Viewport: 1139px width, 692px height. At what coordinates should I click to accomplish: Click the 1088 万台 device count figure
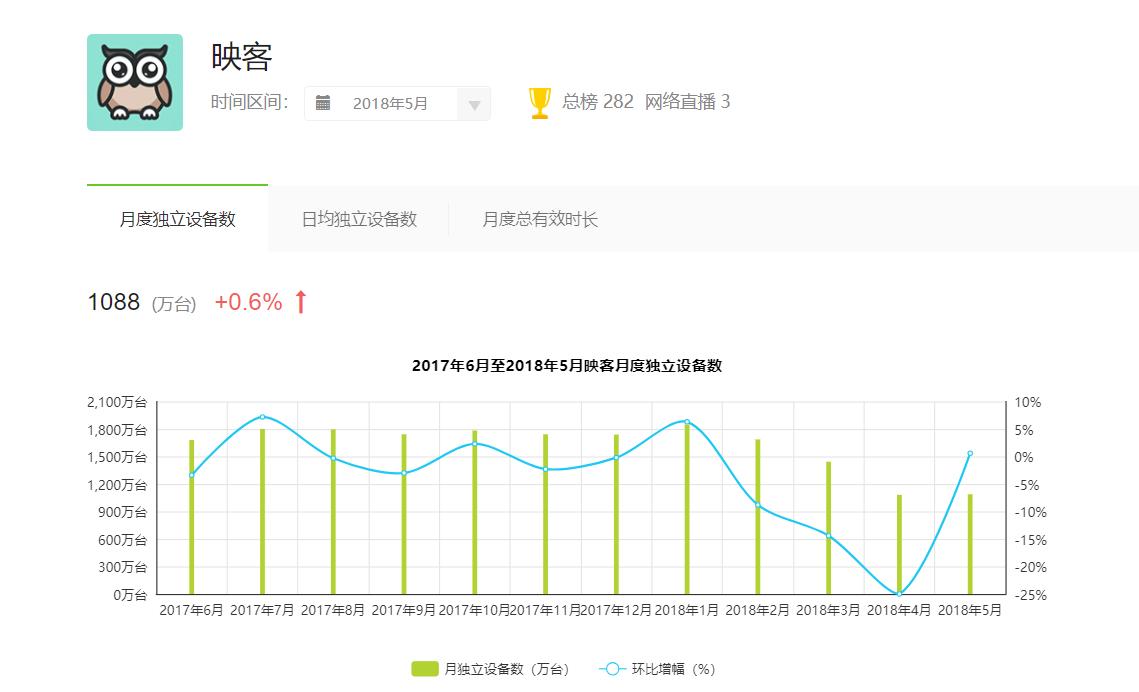tap(113, 301)
